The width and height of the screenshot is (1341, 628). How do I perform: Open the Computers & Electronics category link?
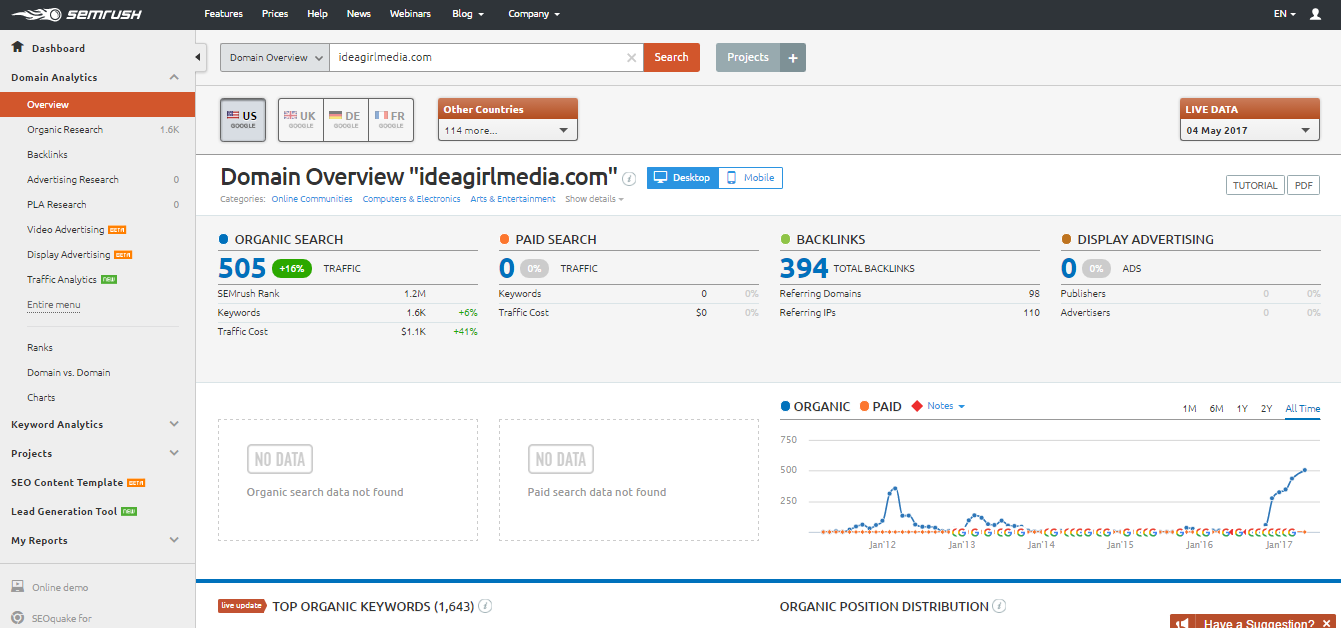point(411,199)
